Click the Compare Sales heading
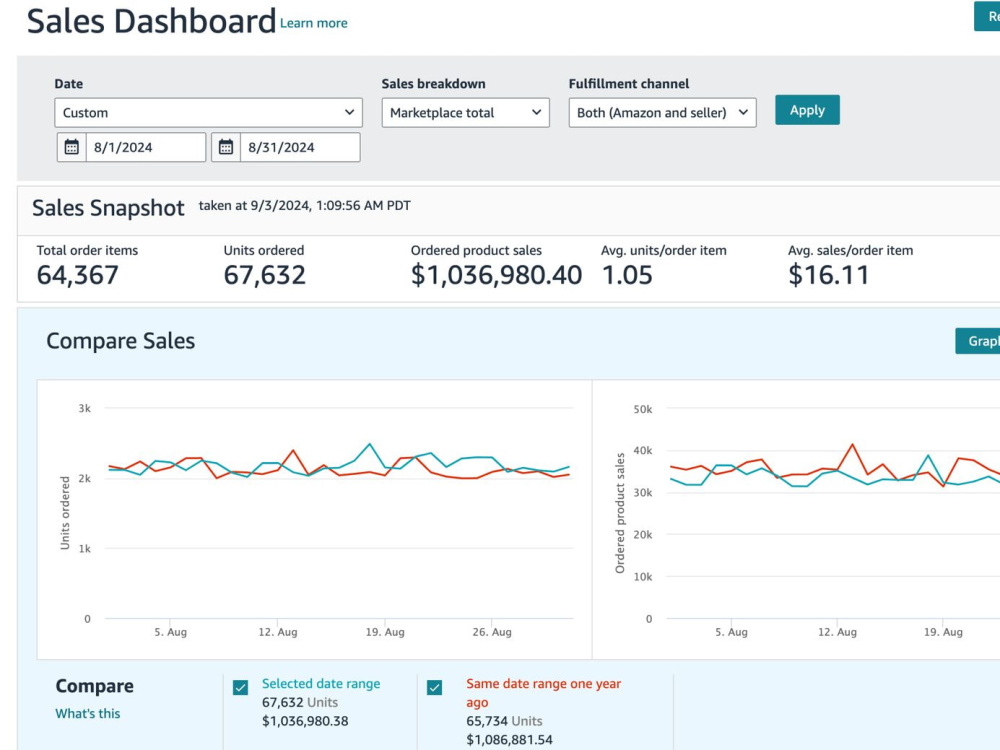 [121, 341]
